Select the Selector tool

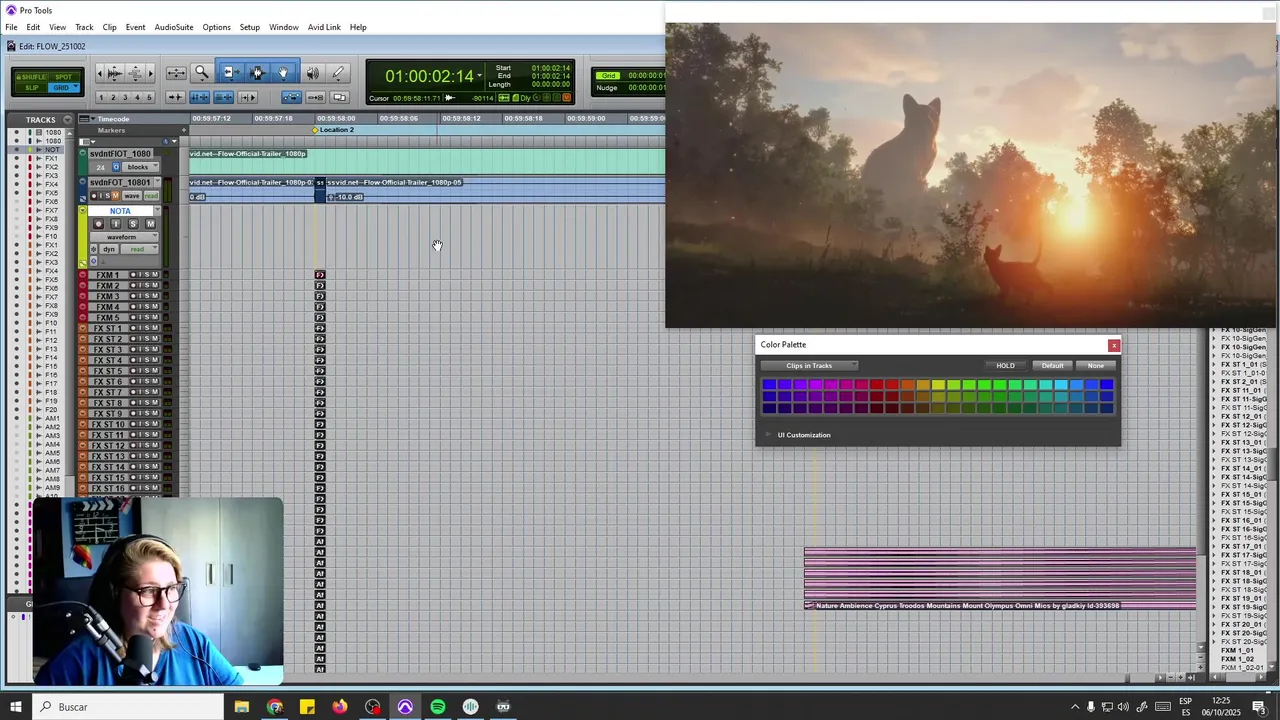[258, 73]
